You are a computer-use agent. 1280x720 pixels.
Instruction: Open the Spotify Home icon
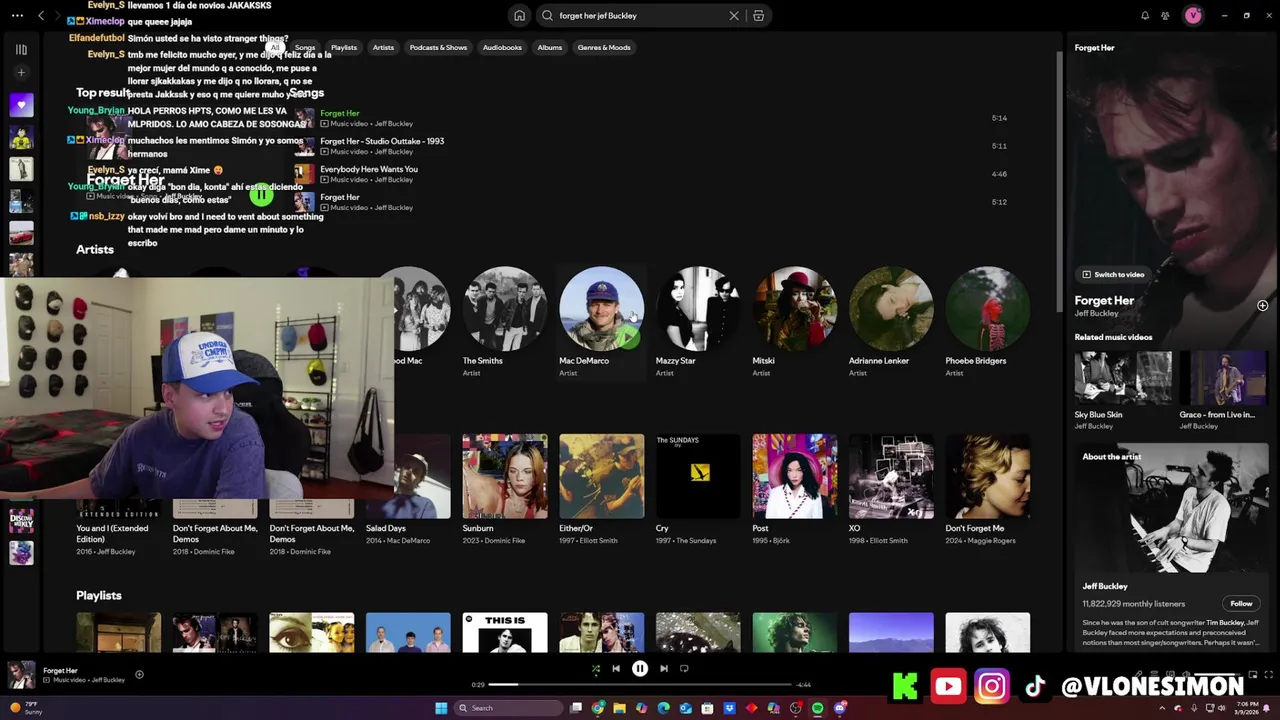(x=519, y=16)
